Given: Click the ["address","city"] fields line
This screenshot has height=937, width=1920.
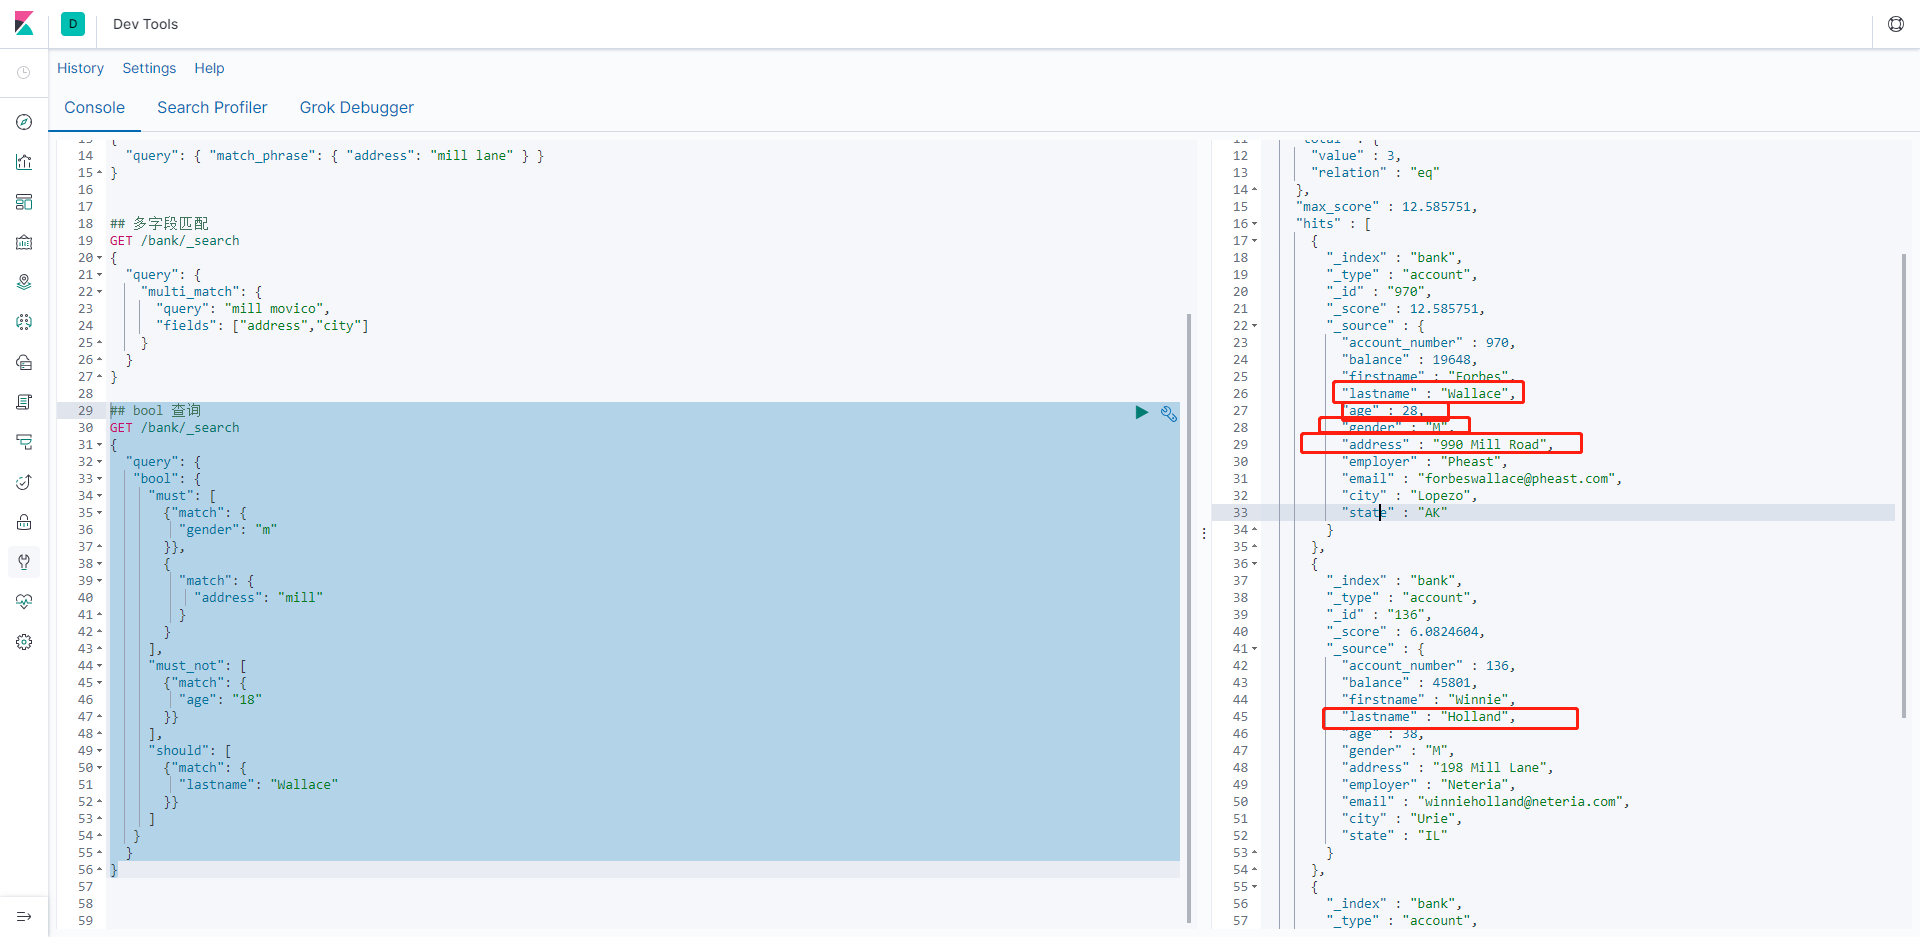Looking at the screenshot, I should pyautogui.click(x=262, y=326).
